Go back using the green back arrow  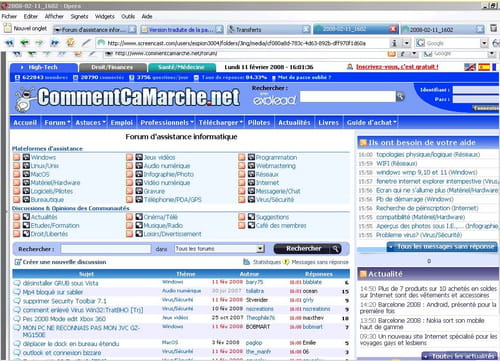point(24,43)
